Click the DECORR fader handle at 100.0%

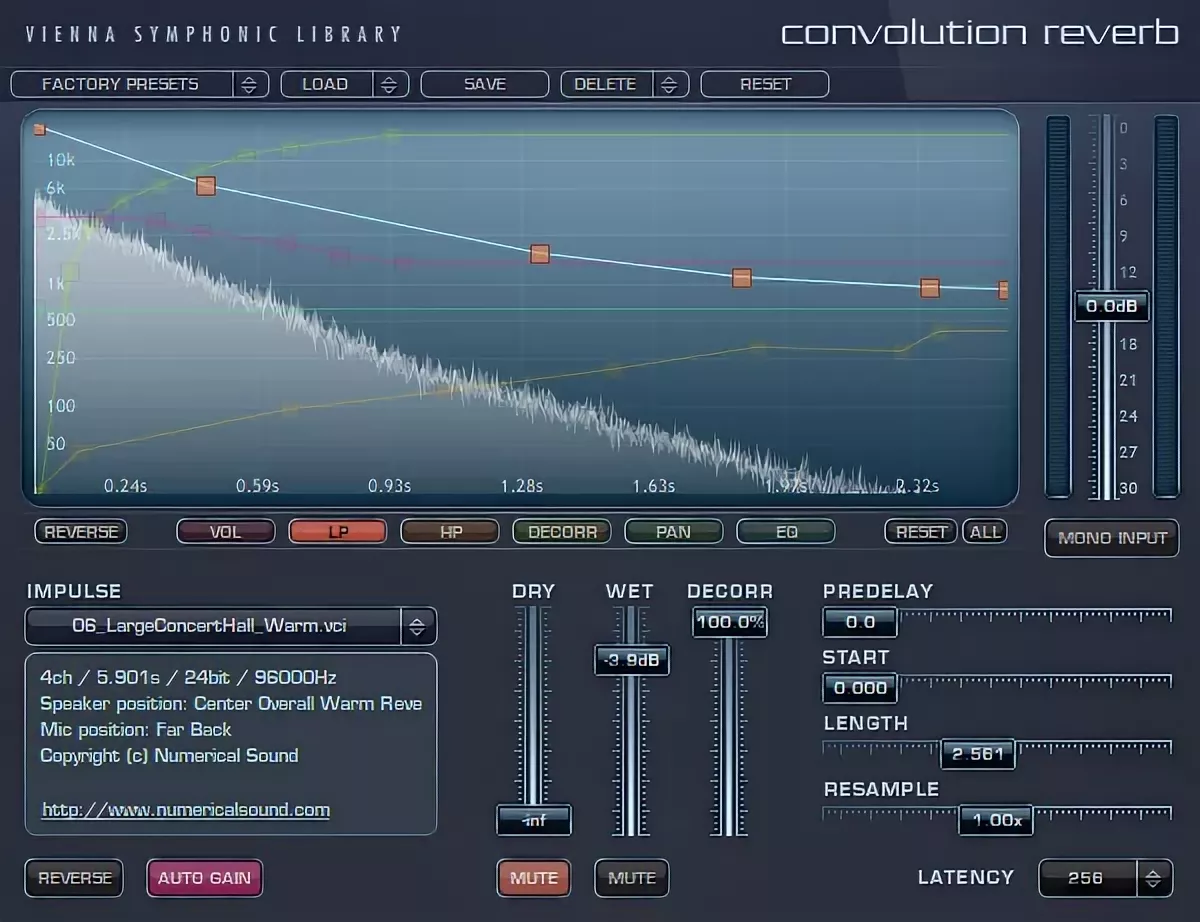[x=730, y=622]
